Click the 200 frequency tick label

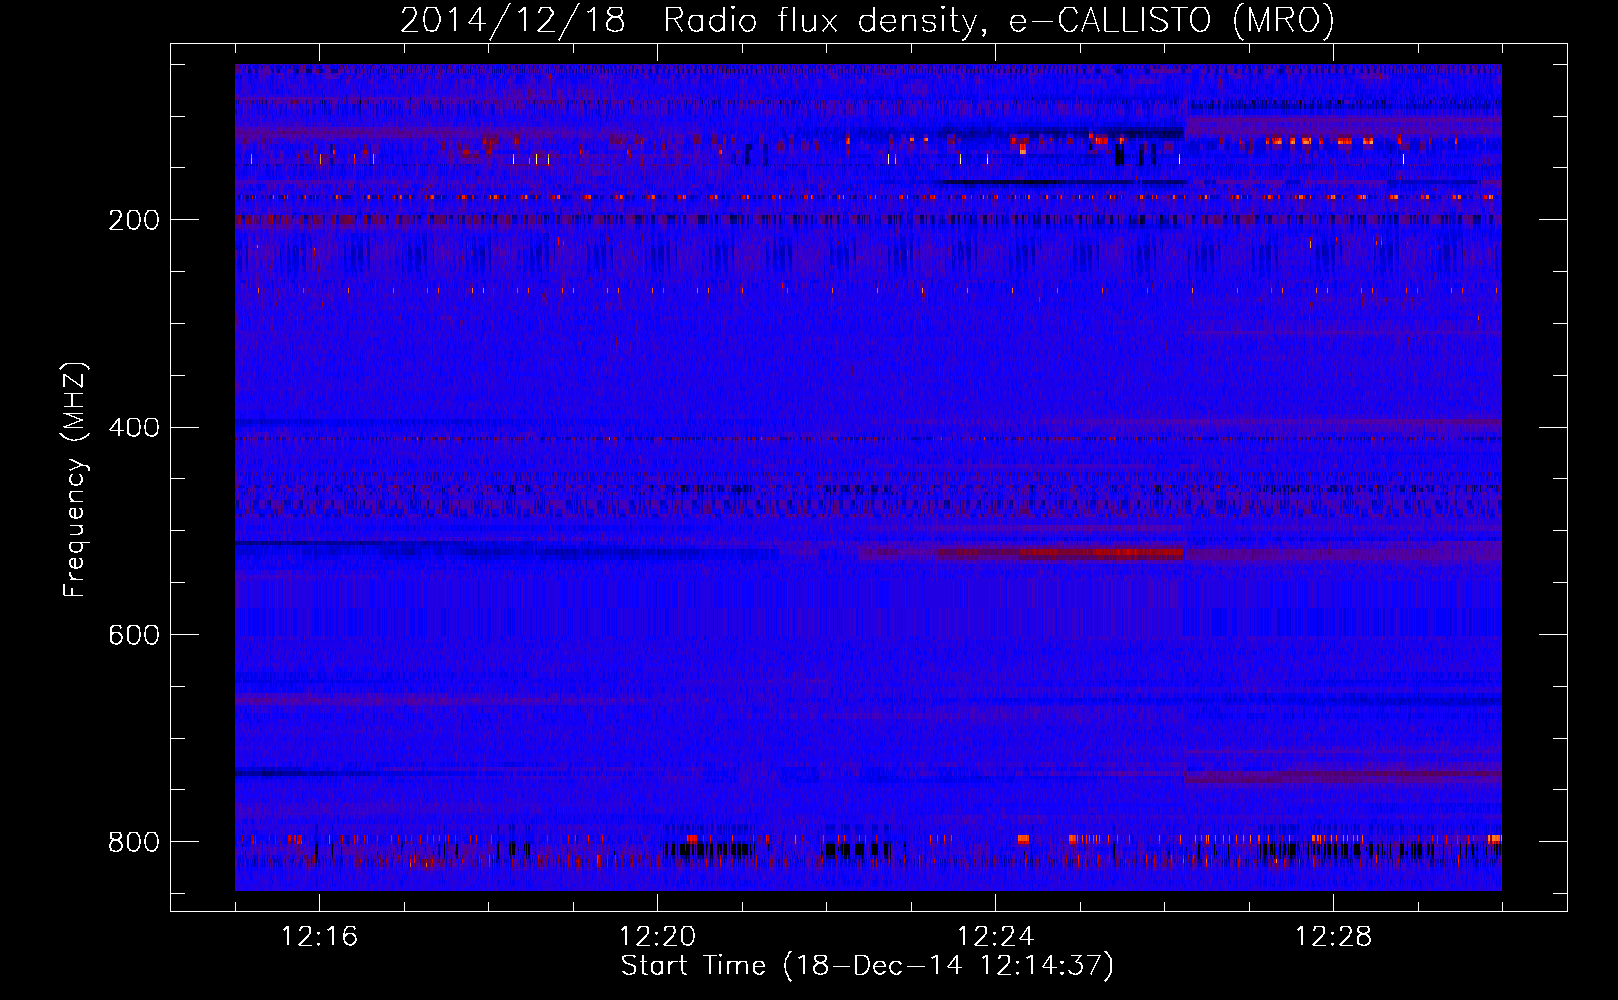tap(133, 220)
